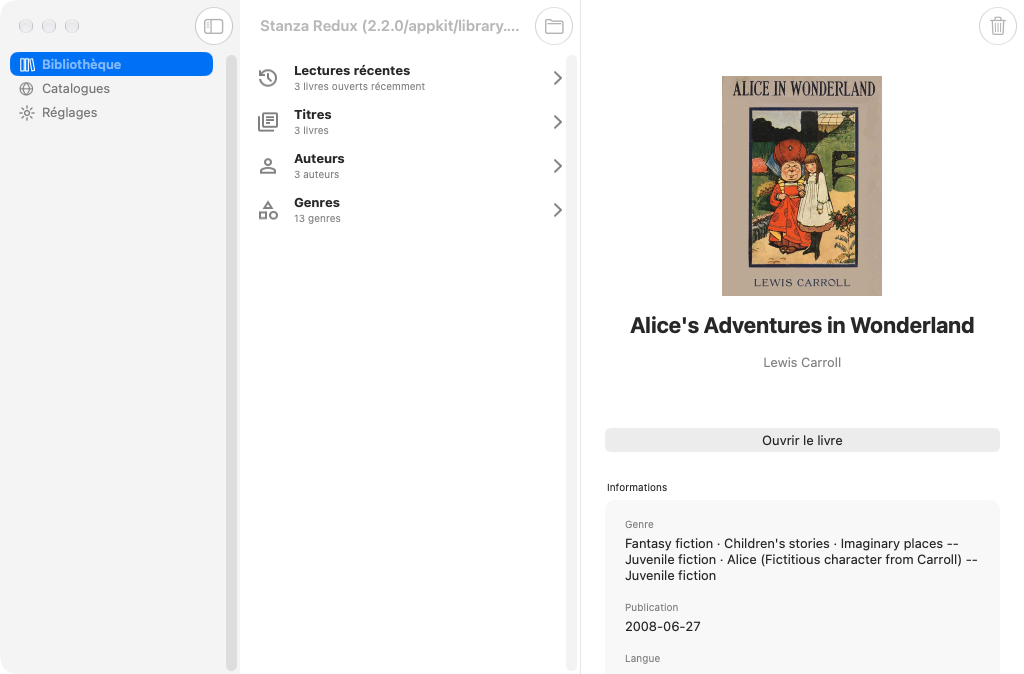The height and width of the screenshot is (674, 1024).
Task: Click the library list vertical scrollbar
Action: (571, 362)
